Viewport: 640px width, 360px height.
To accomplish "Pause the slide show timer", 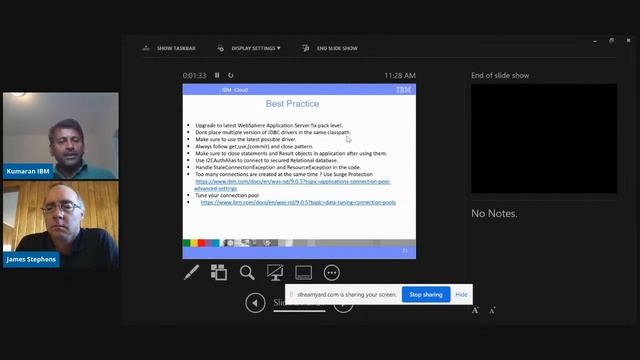I will pyautogui.click(x=217, y=75).
